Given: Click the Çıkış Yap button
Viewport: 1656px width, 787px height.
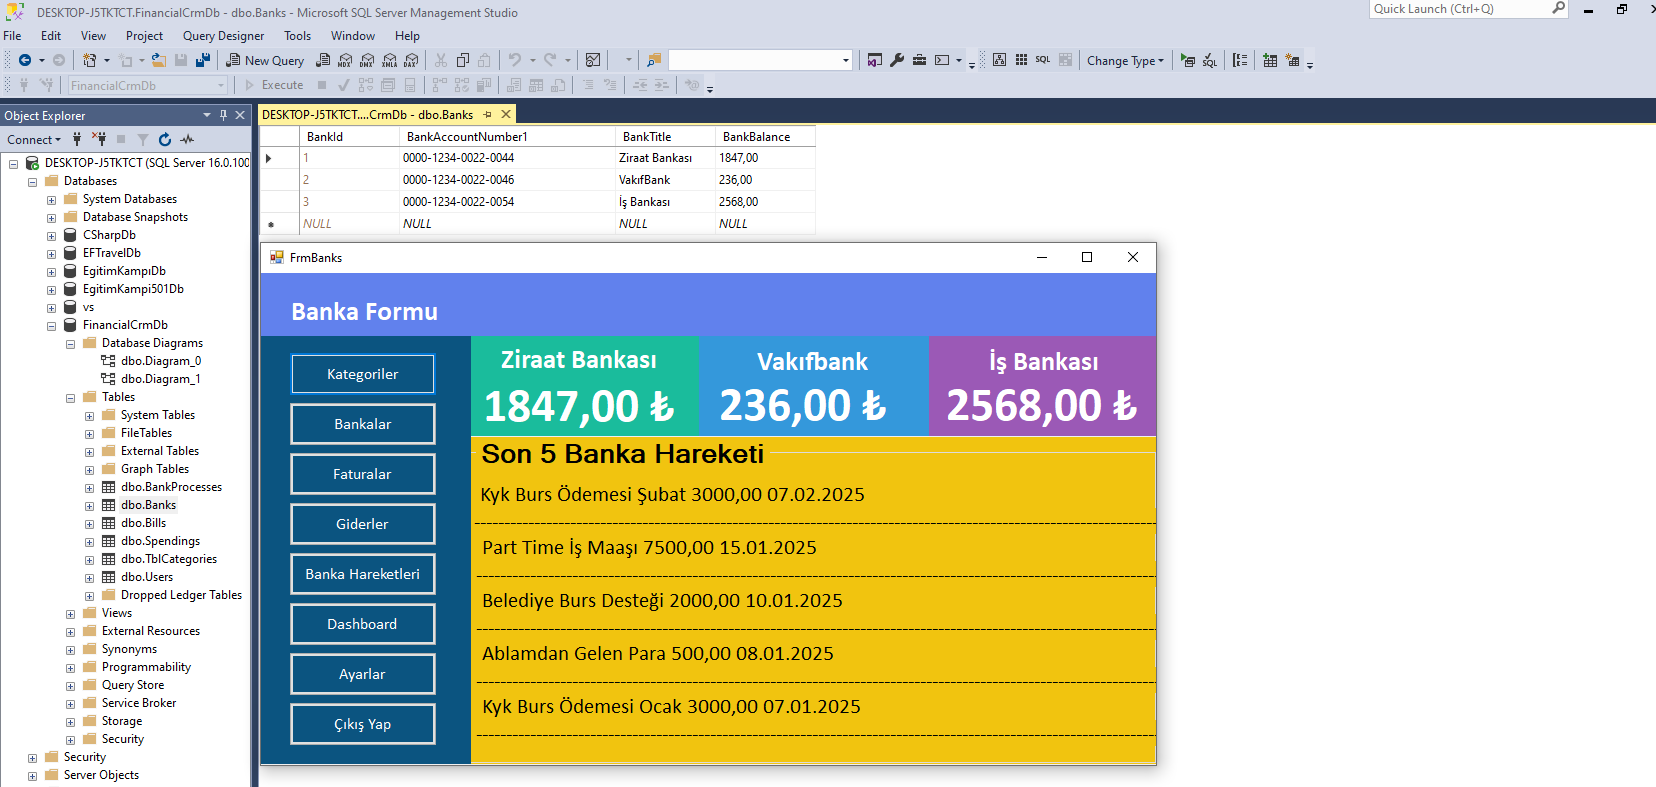Looking at the screenshot, I should (x=363, y=724).
